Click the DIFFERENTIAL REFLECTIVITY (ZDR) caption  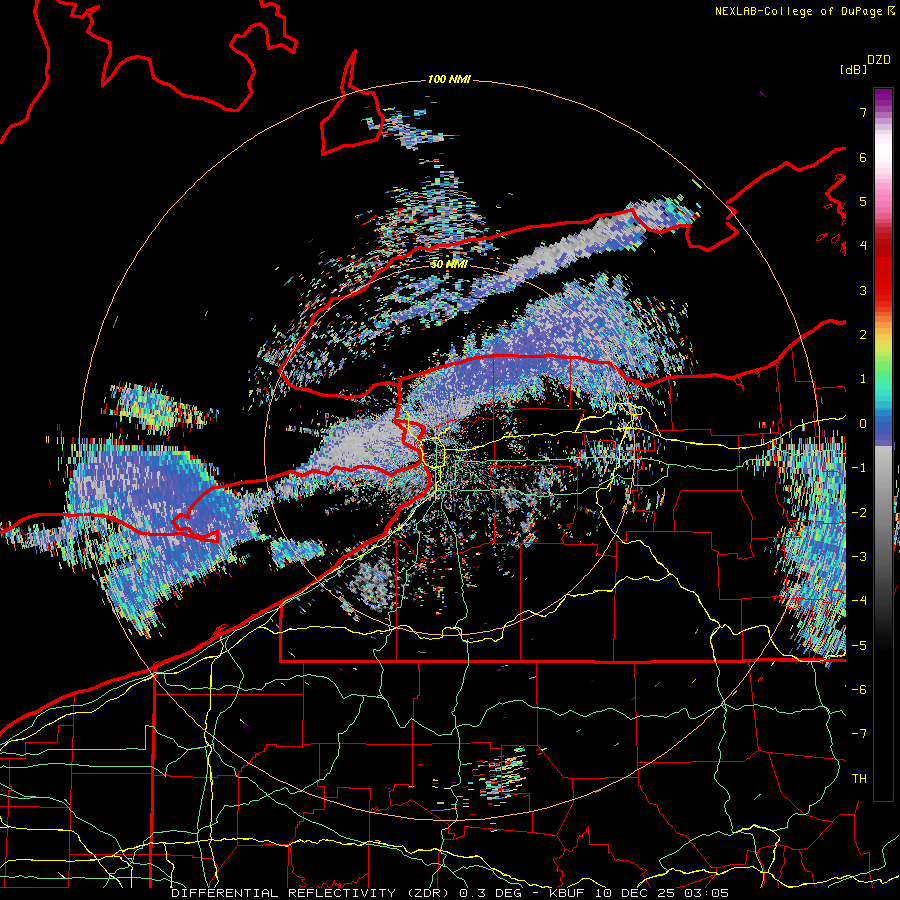point(312,893)
